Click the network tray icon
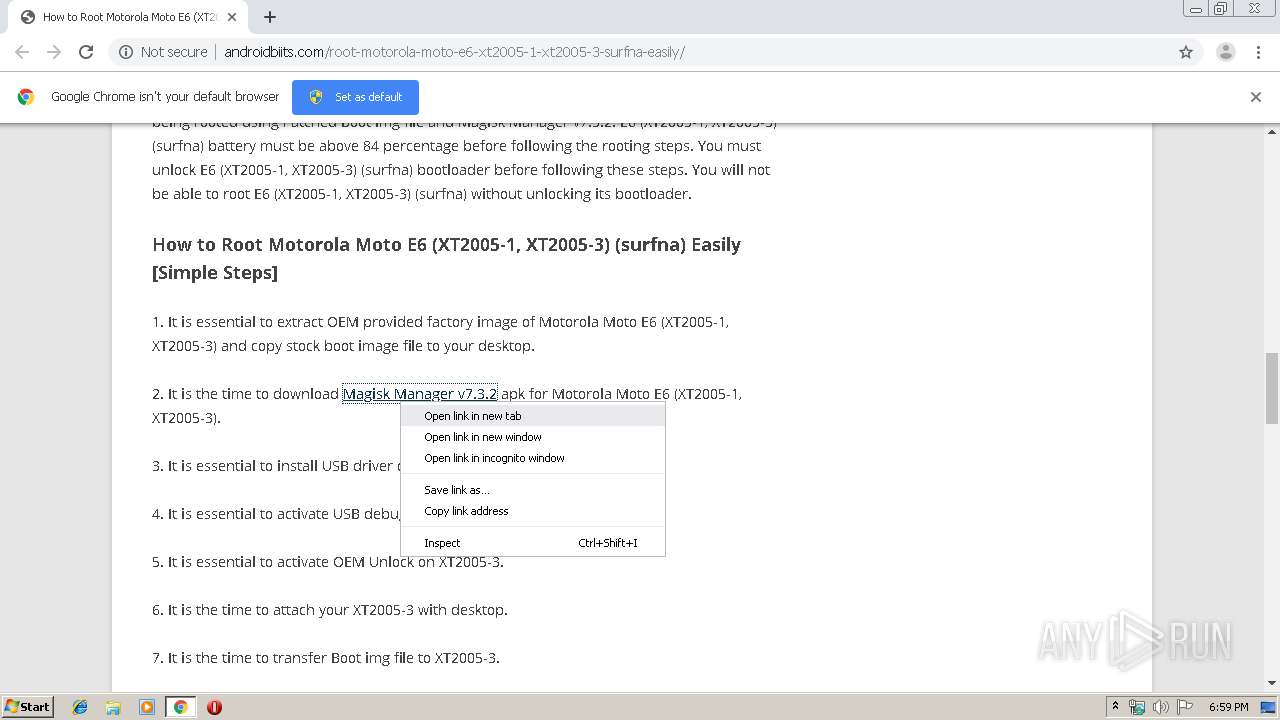The width and height of the screenshot is (1280, 720). point(1137,707)
